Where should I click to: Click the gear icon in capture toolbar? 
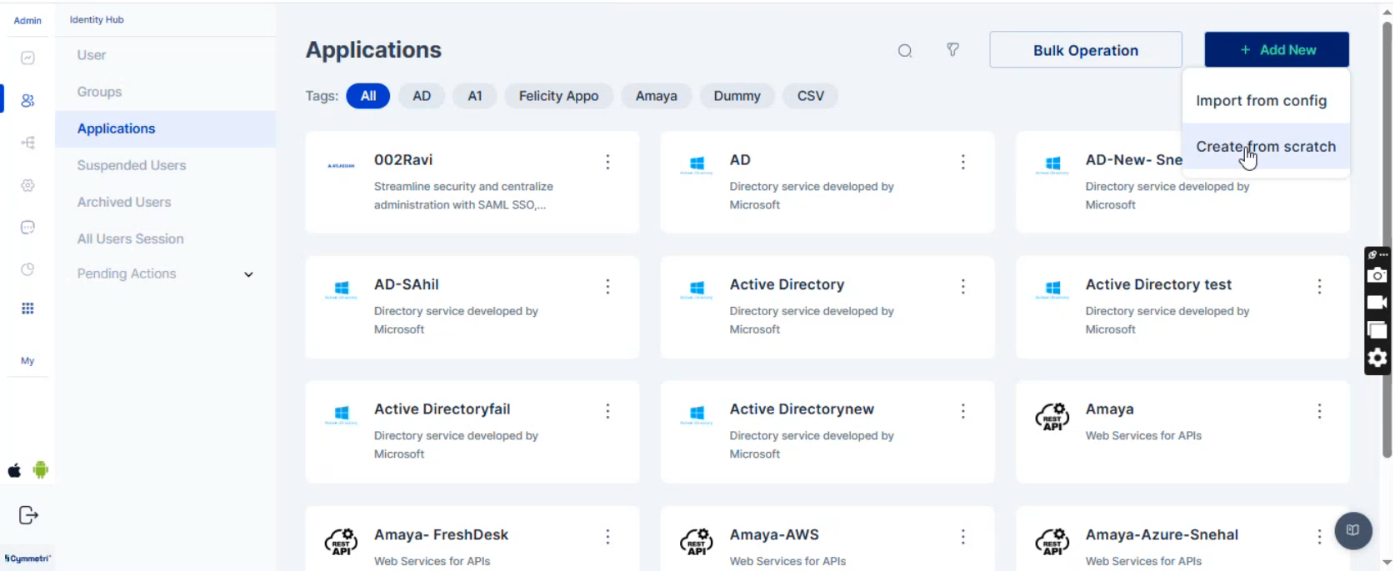1378,358
